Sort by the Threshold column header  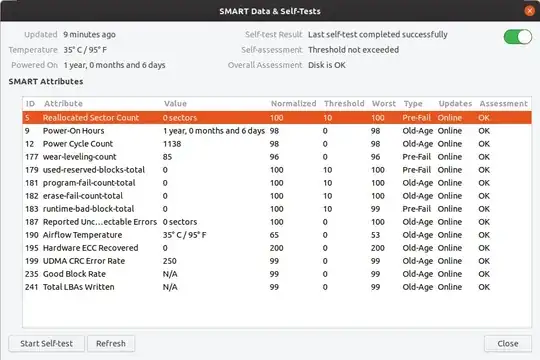tap(344, 104)
